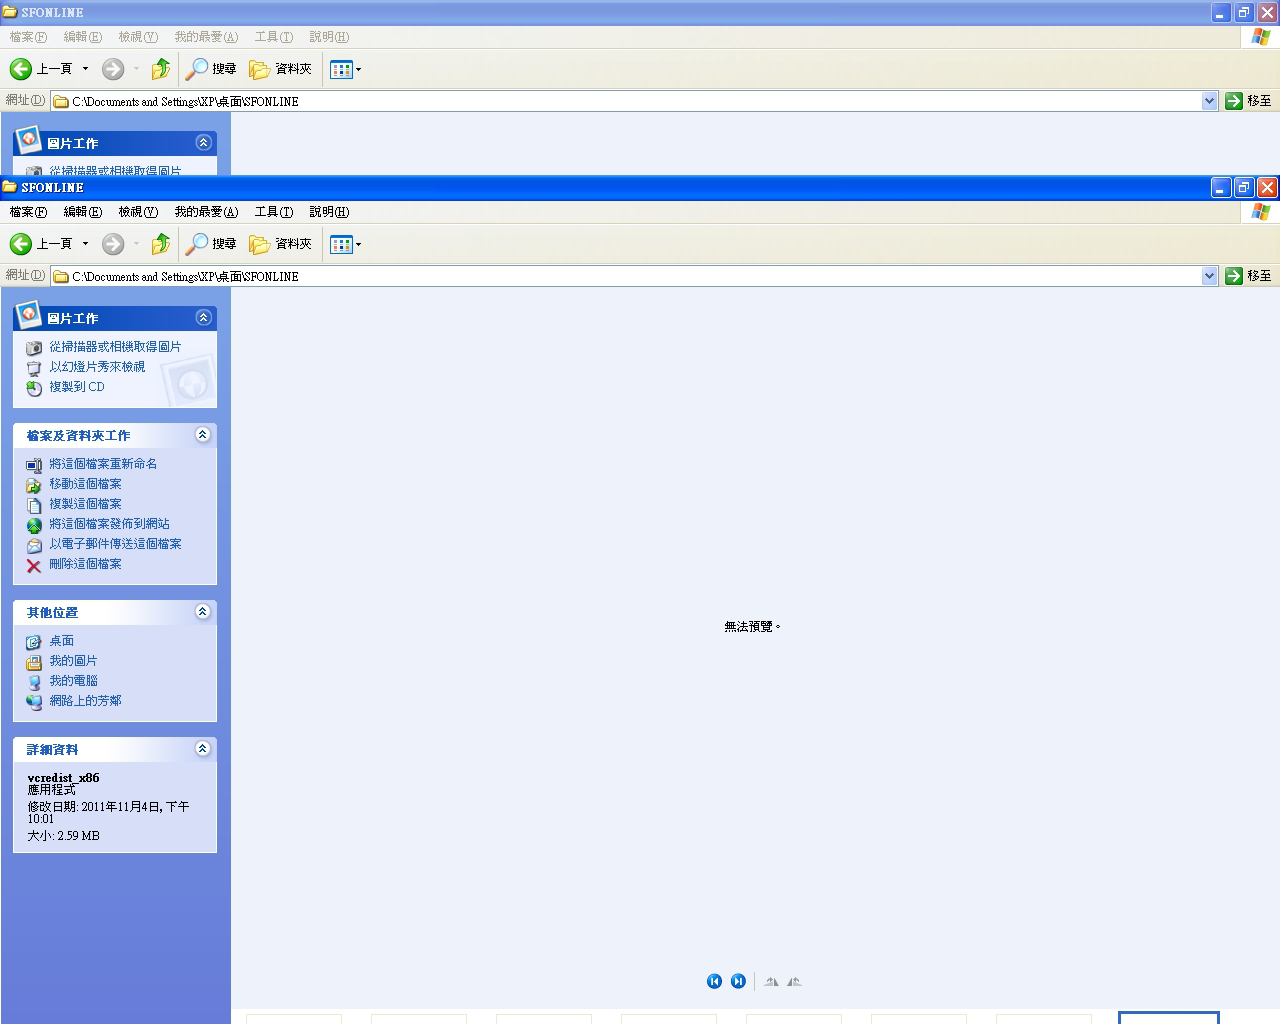
Task: Click the previous image button in filmstrip
Action: [x=714, y=981]
